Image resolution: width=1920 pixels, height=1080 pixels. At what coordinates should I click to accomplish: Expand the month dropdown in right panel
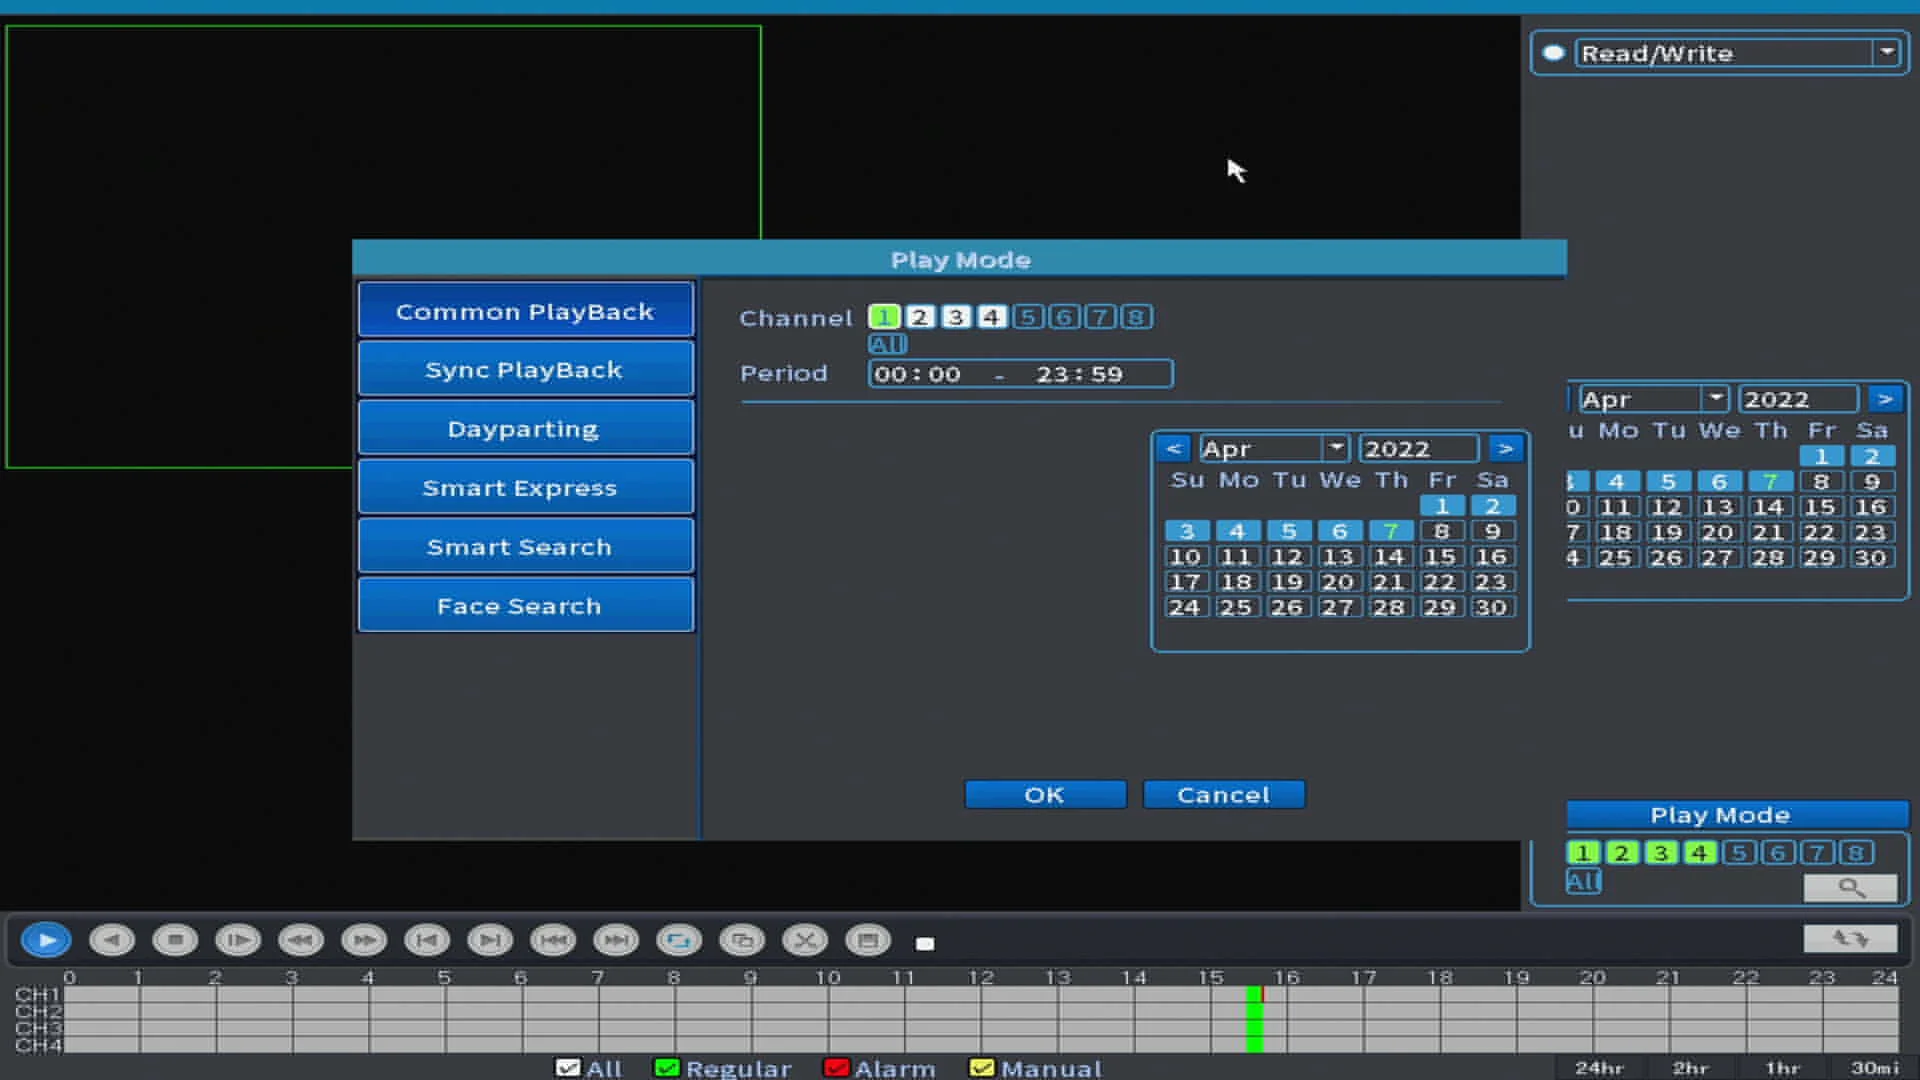click(x=1715, y=399)
